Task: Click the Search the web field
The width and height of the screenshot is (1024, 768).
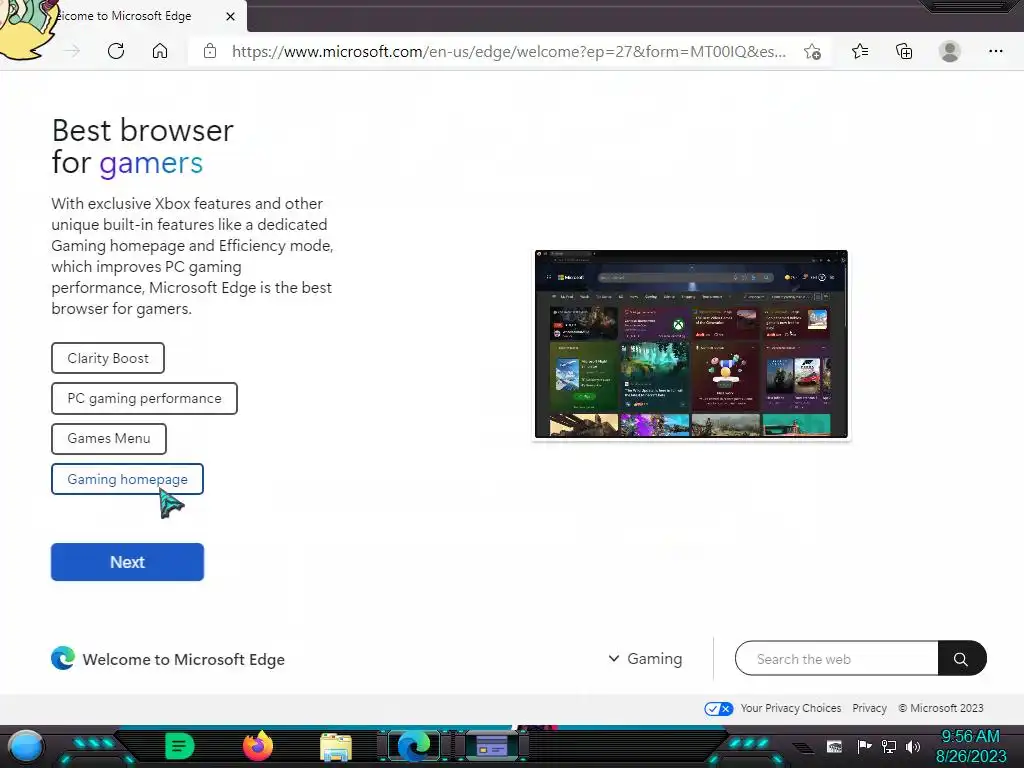Action: click(837, 658)
